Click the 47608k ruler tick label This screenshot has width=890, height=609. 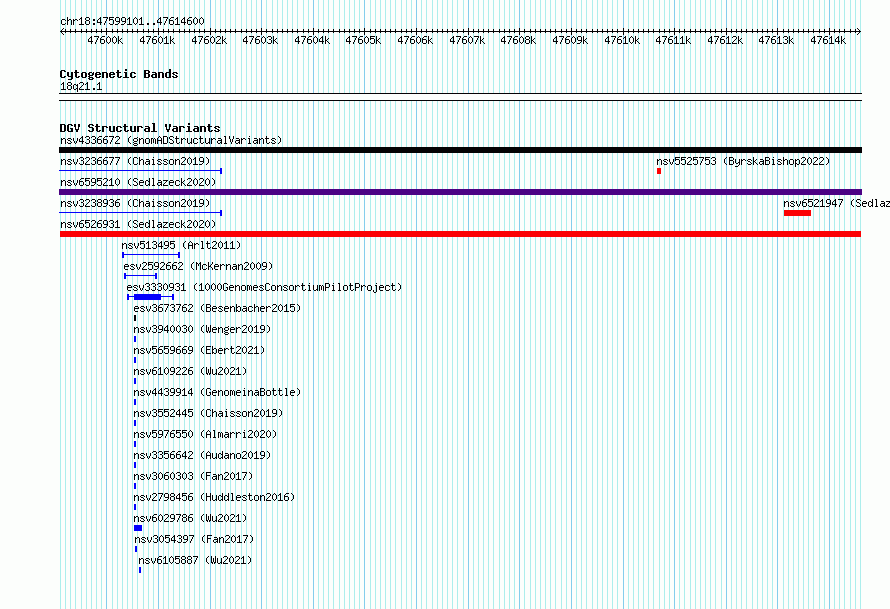(x=518, y=40)
